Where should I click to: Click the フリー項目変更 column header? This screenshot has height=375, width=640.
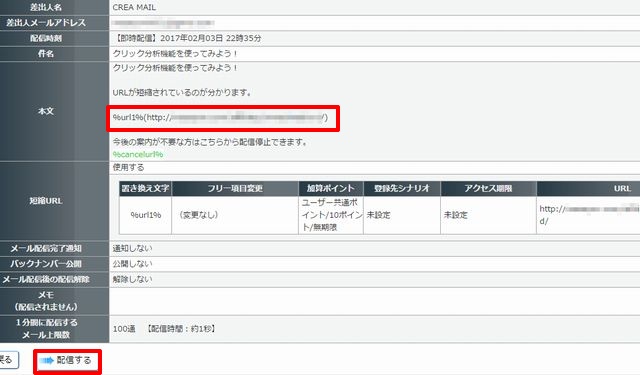pyautogui.click(x=235, y=189)
